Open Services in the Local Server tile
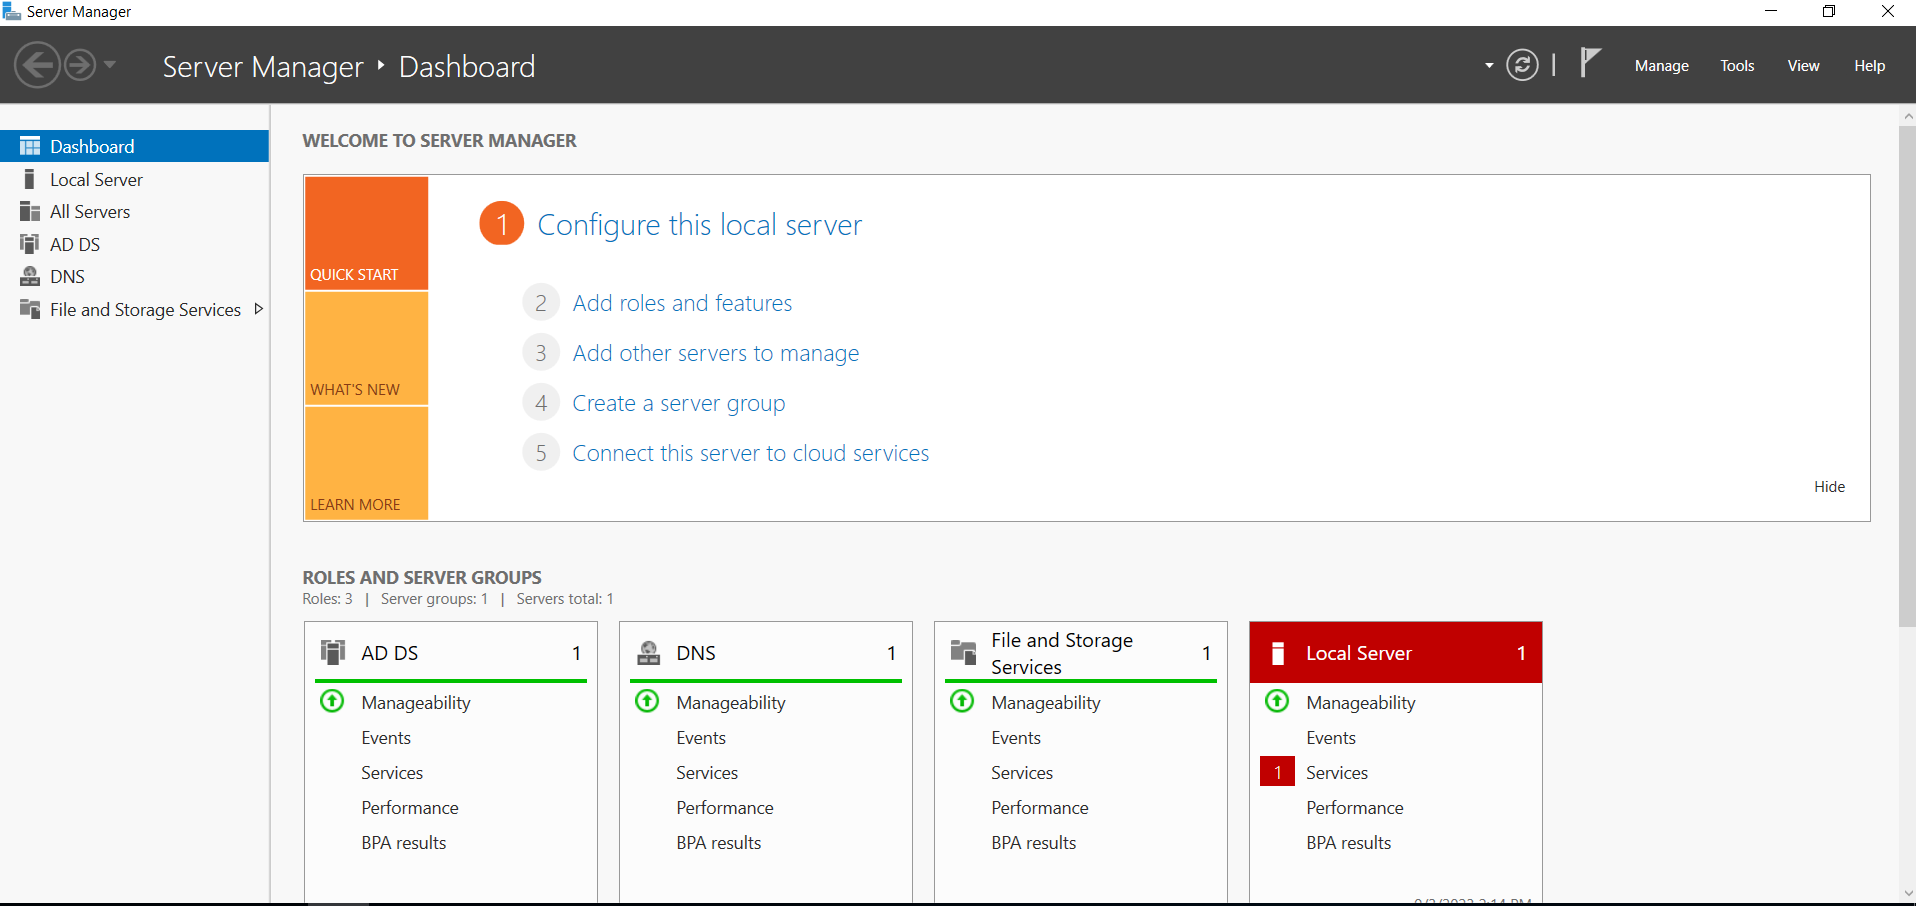 1337,773
